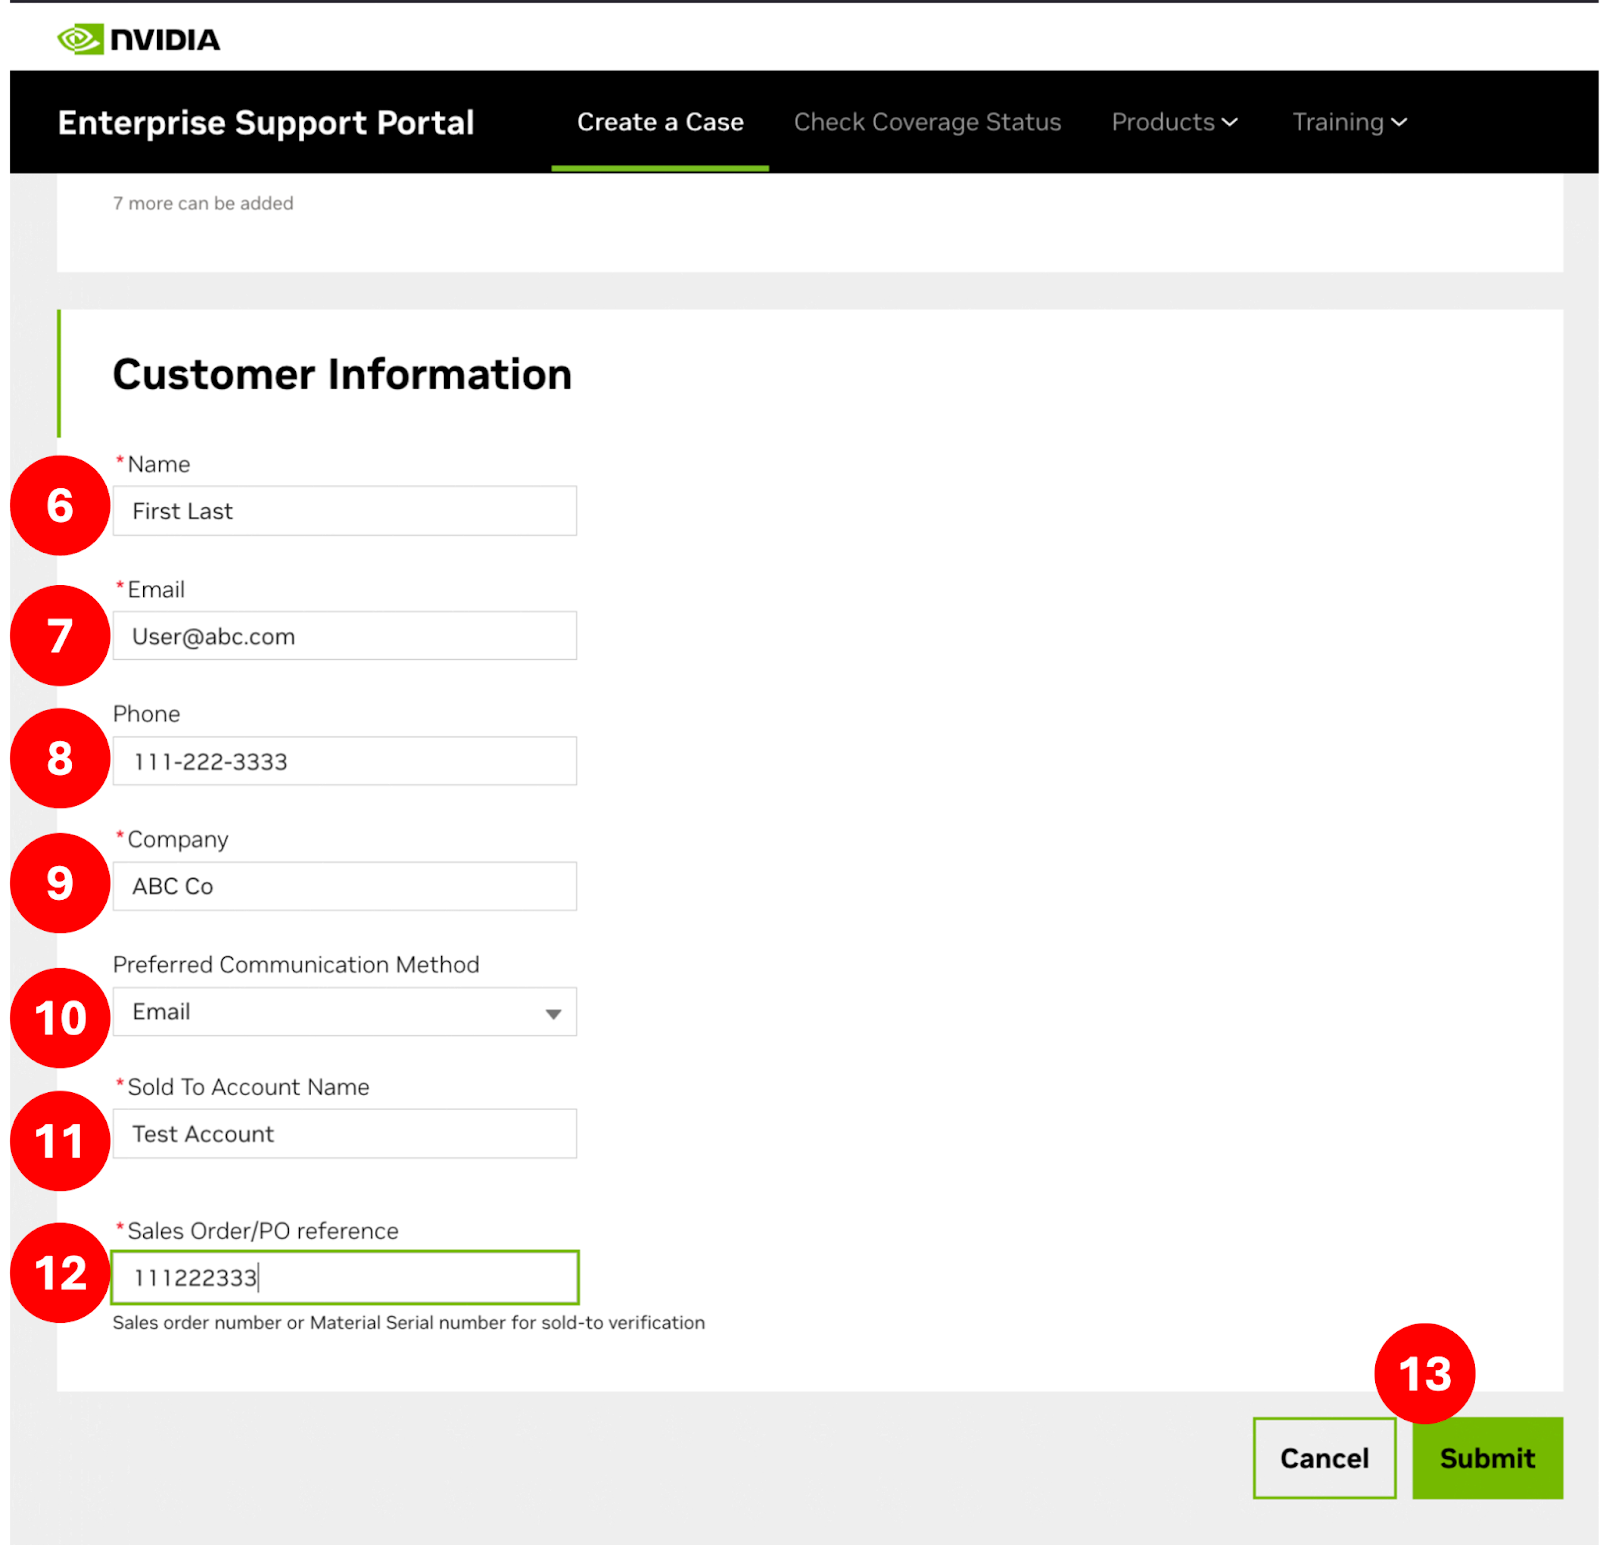Open the Preferred Communication Method dropdown
This screenshot has width=1600, height=1545.
click(x=344, y=1012)
